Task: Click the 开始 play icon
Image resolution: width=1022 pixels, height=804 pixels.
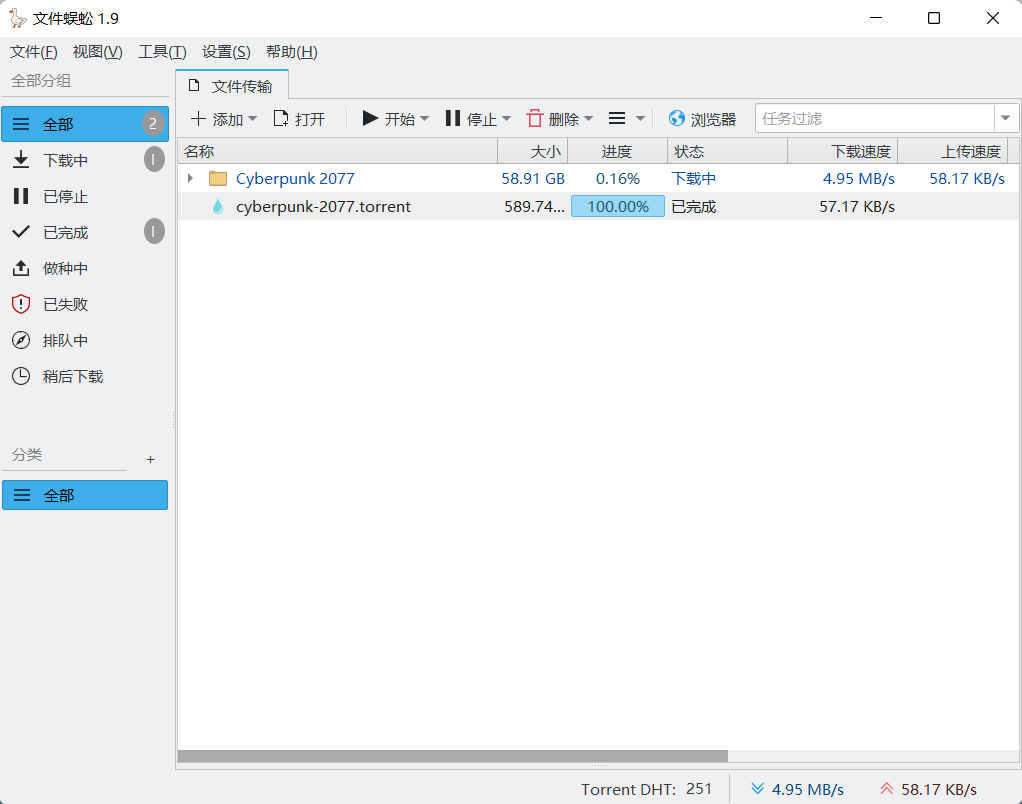Action: tap(370, 118)
